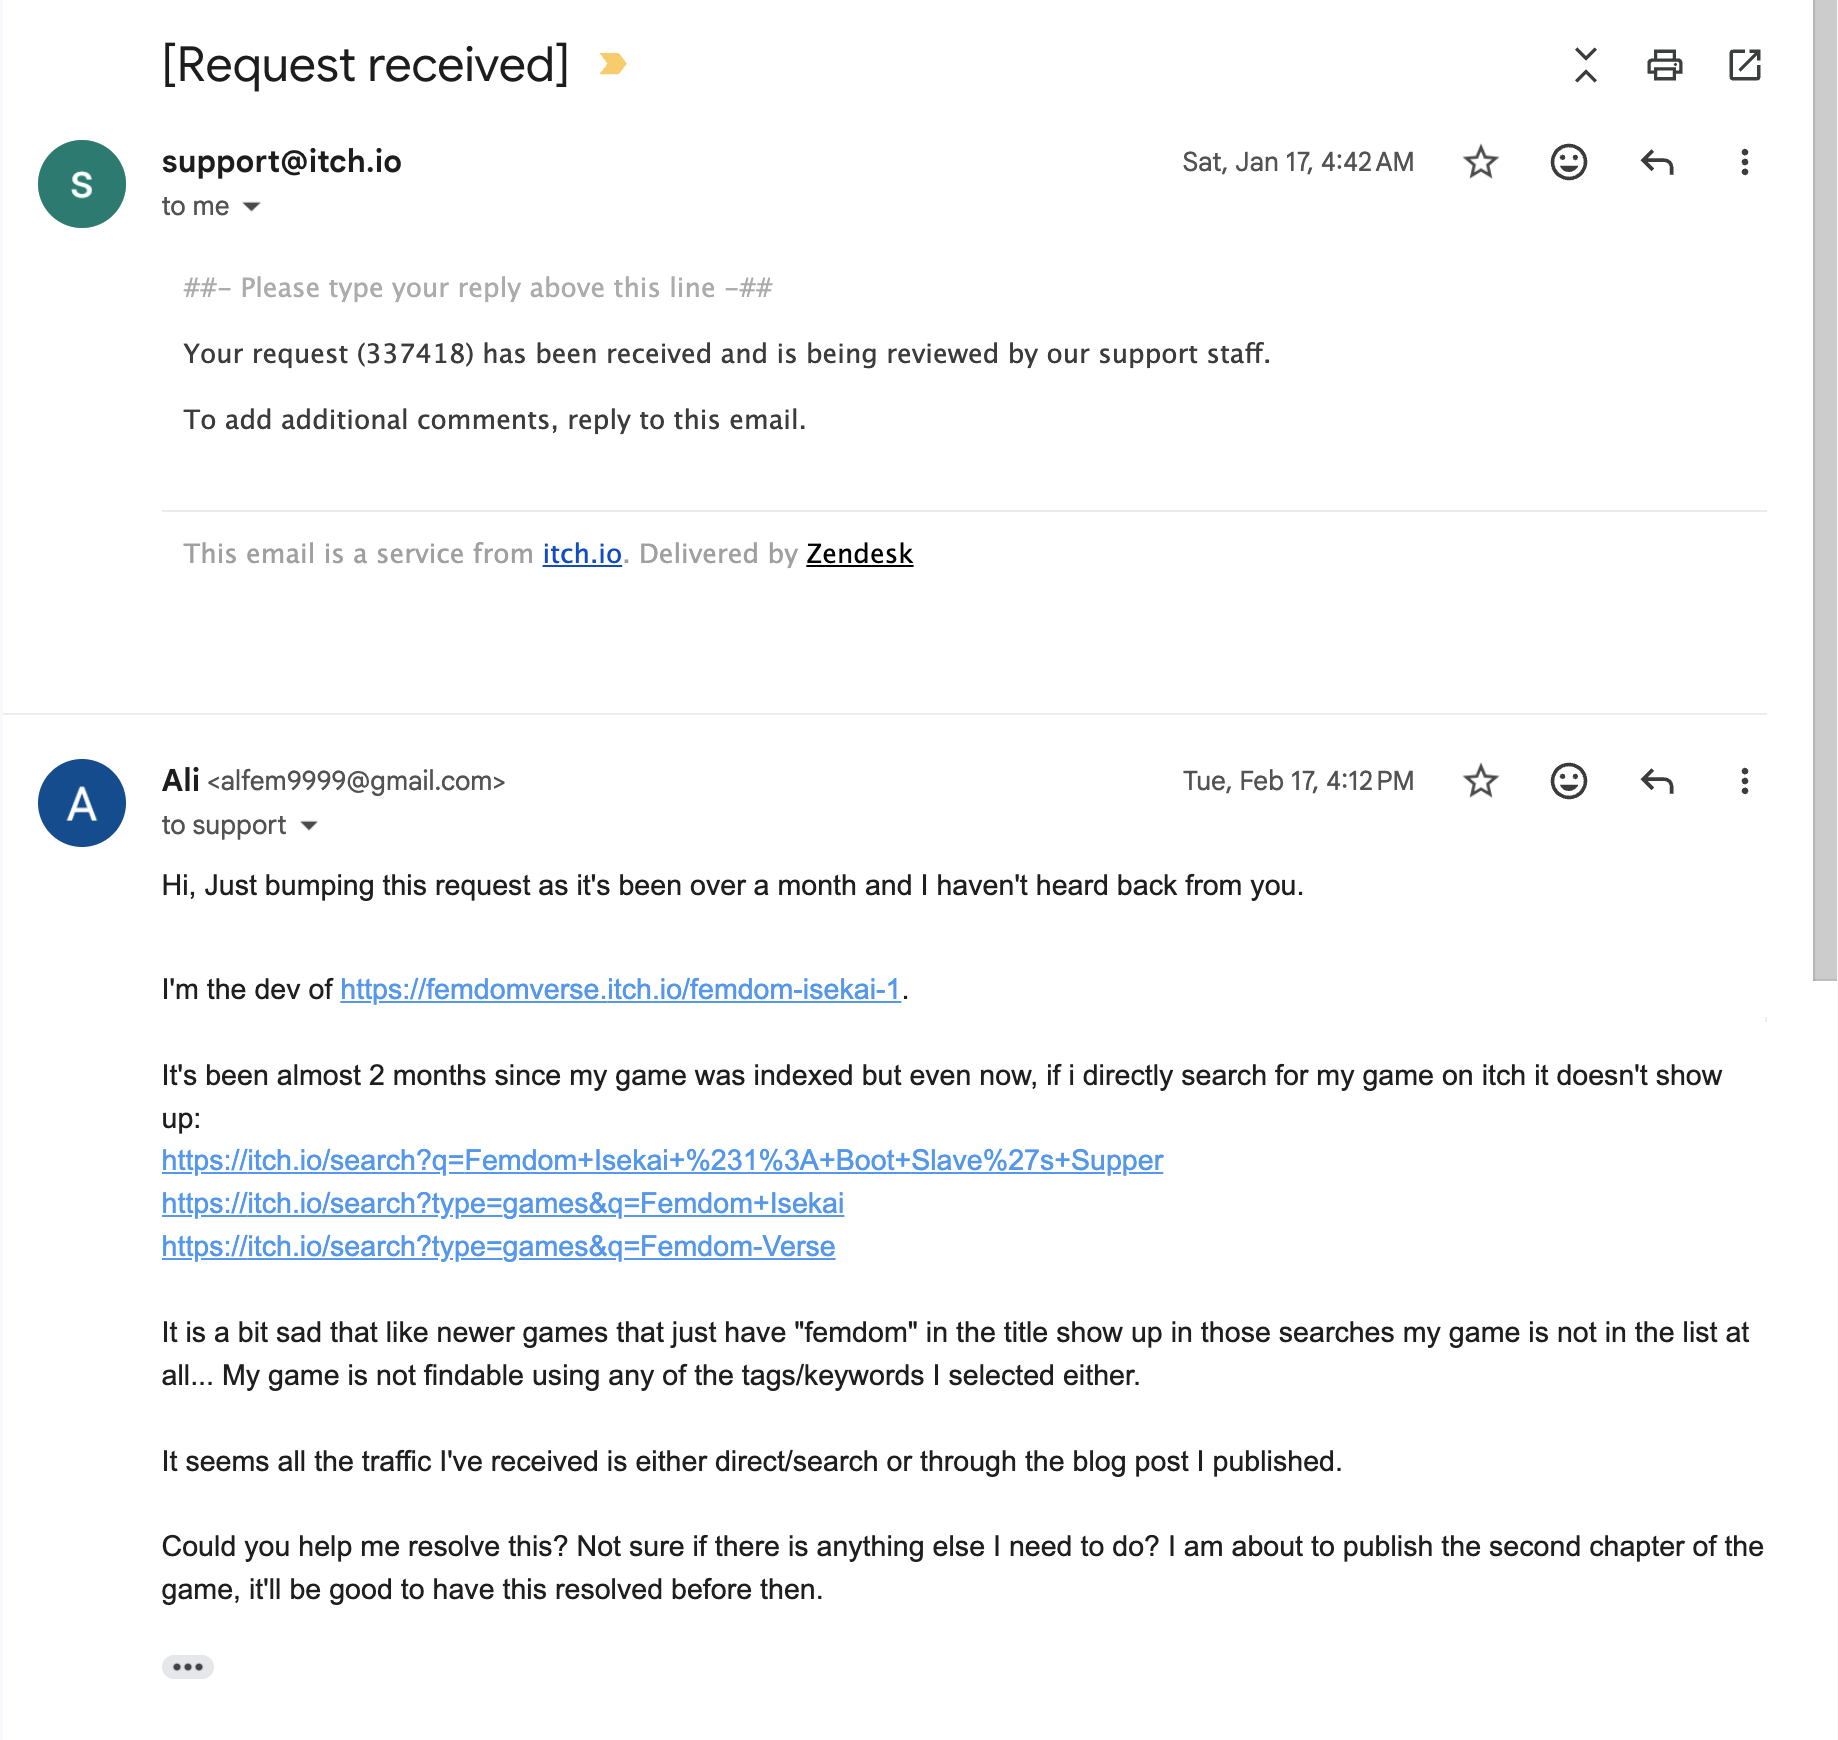Reply to the support@itch.io message
The image size is (1838, 1740).
[x=1656, y=162]
